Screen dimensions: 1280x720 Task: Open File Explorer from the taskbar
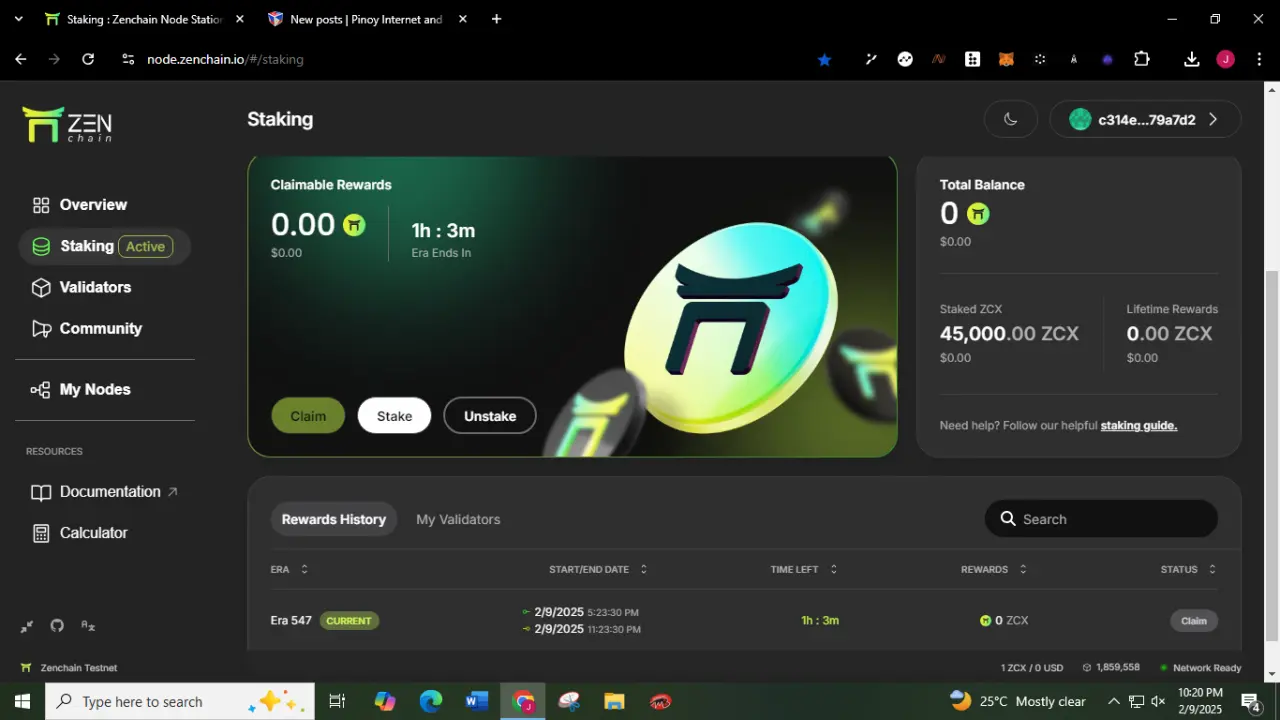[x=614, y=701]
